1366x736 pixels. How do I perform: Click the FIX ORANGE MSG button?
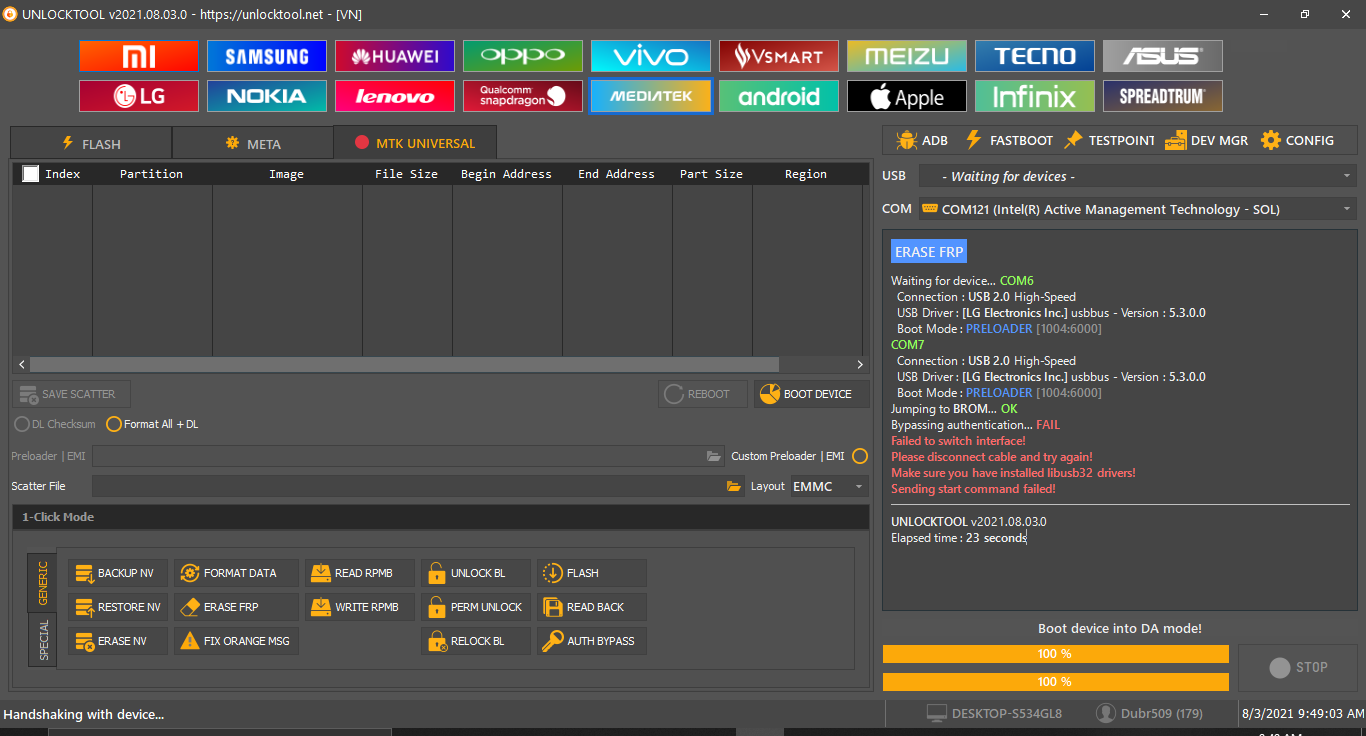click(x=236, y=641)
